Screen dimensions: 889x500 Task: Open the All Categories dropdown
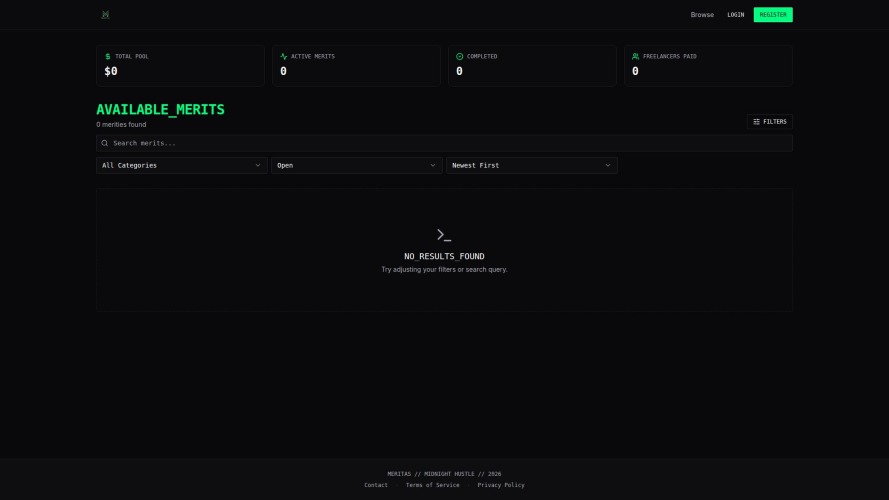(x=181, y=166)
